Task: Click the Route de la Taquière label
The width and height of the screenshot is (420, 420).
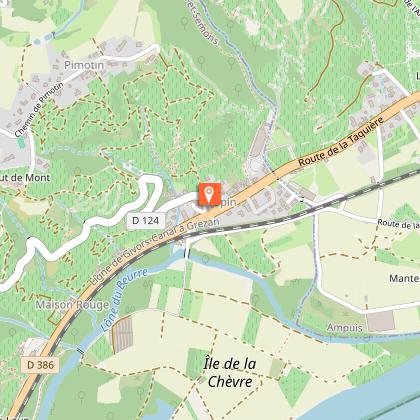Action: [341, 142]
